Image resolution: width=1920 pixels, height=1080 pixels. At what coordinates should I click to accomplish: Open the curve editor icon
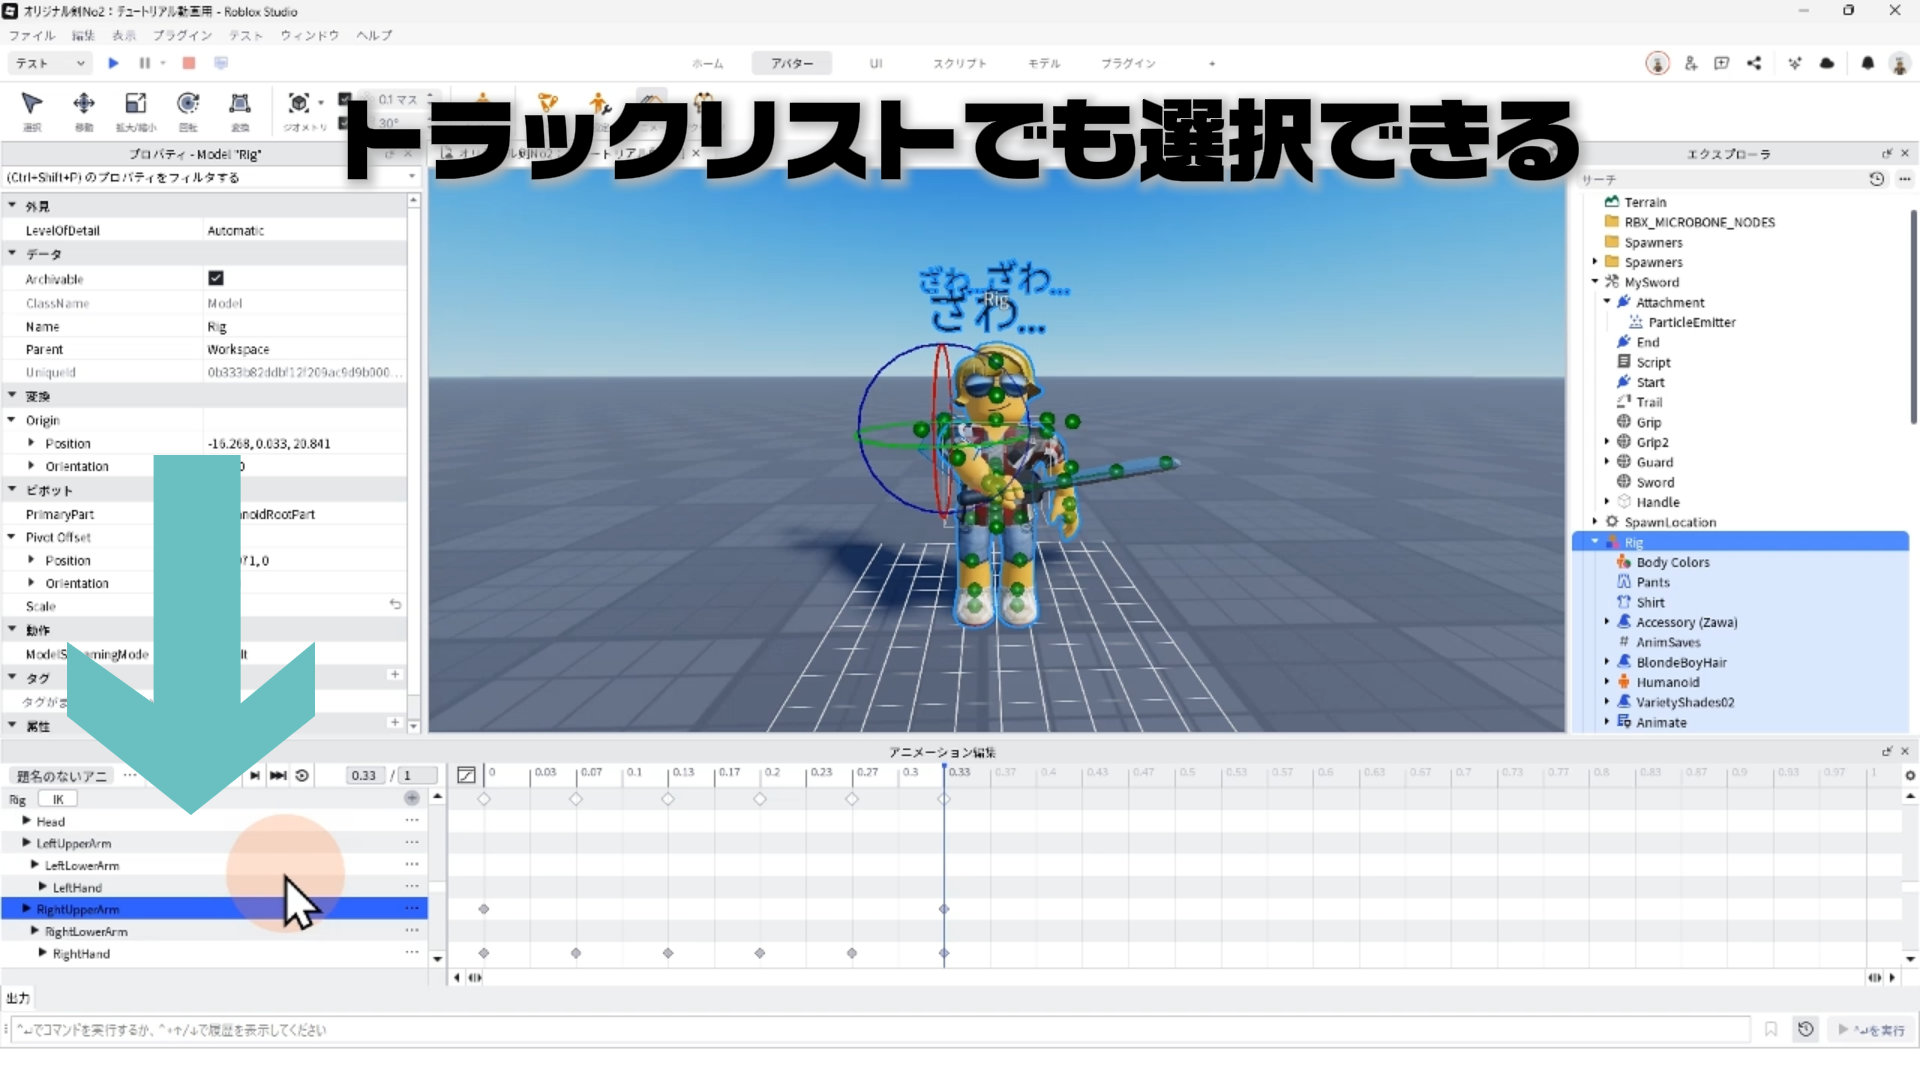466,775
